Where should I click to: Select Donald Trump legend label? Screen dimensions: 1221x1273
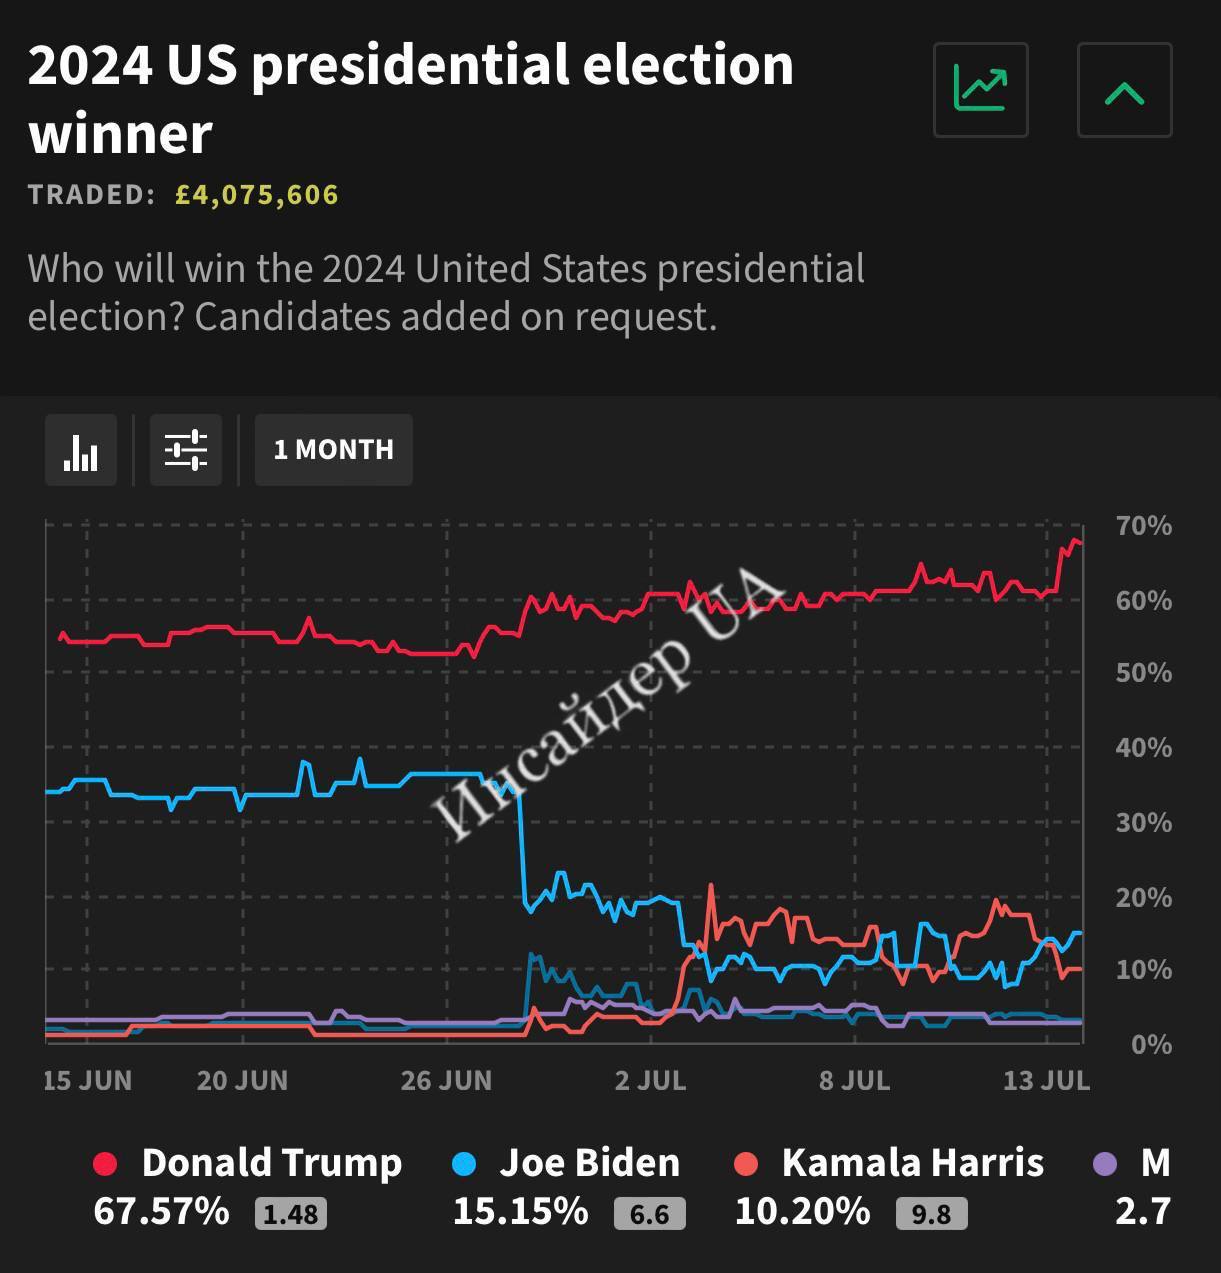271,1163
